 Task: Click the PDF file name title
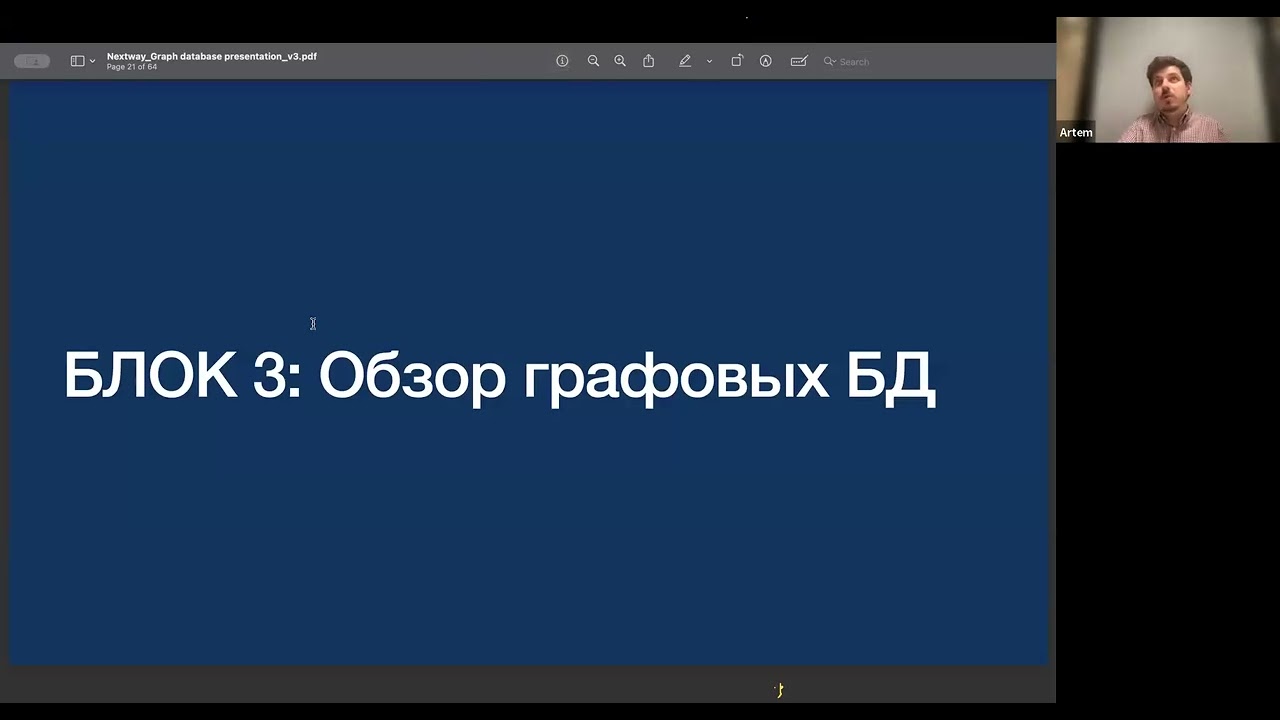pos(212,56)
